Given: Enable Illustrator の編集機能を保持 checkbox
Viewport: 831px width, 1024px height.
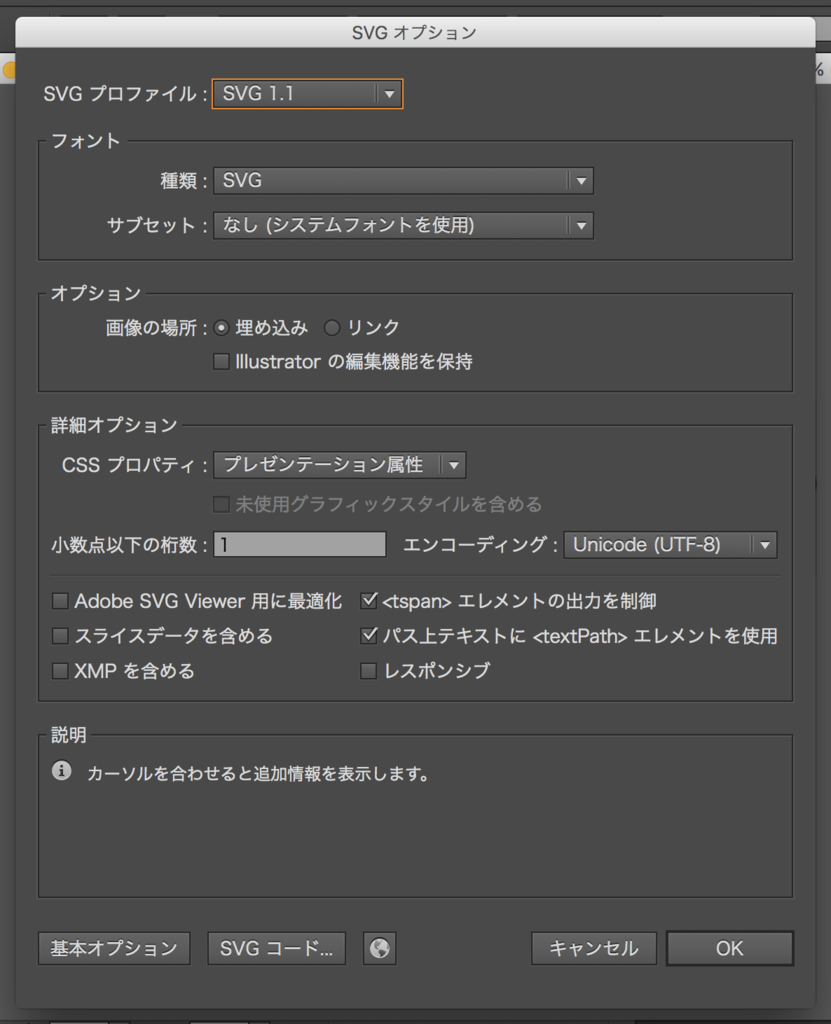Looking at the screenshot, I should click(x=221, y=361).
